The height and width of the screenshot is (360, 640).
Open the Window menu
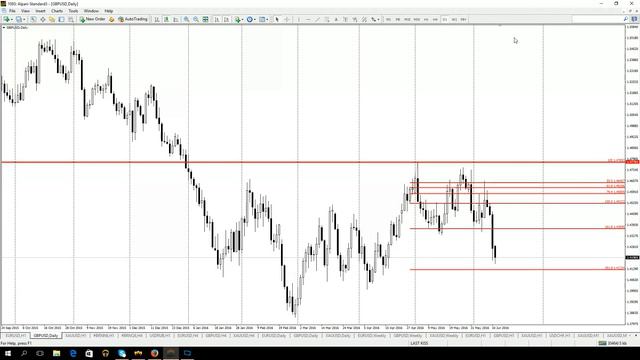click(91, 11)
